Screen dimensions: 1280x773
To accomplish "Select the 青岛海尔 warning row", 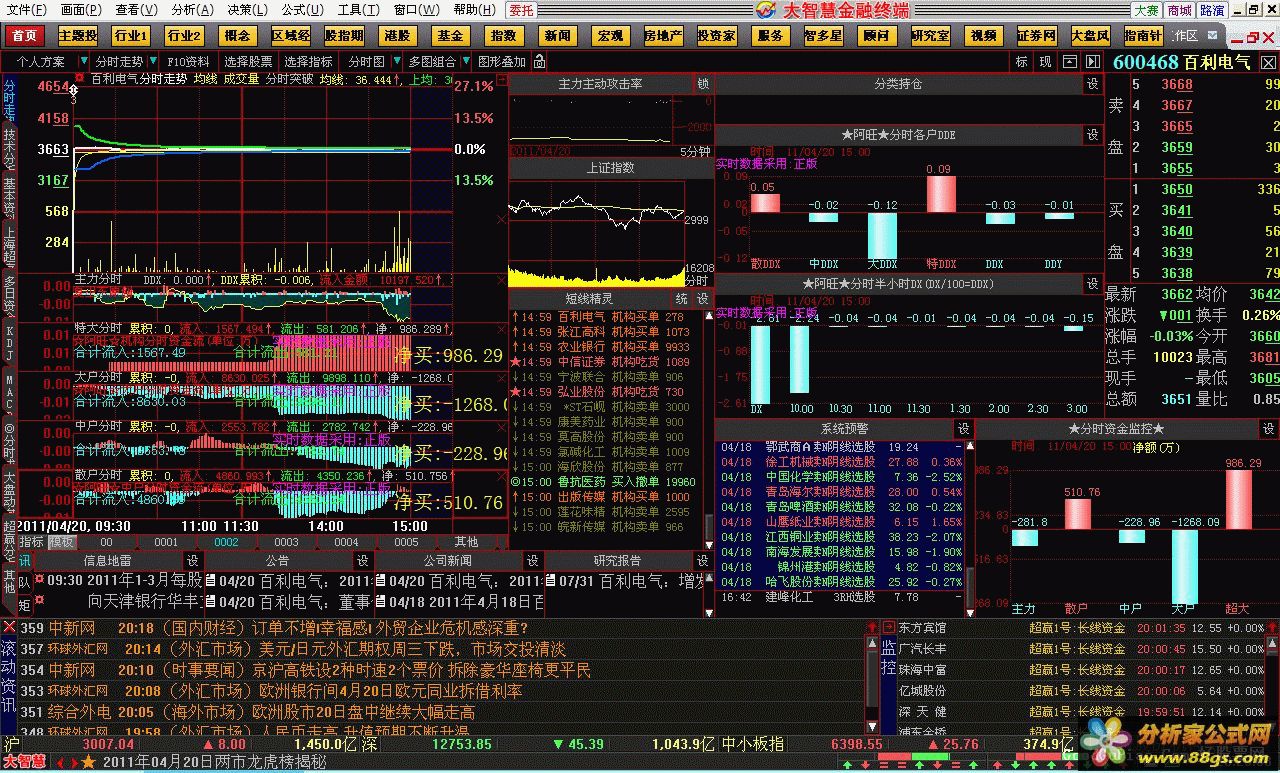I will 841,492.
